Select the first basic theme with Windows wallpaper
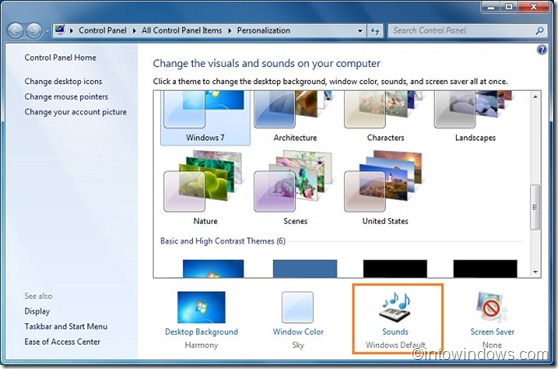This screenshot has height=369, width=558. [x=213, y=269]
